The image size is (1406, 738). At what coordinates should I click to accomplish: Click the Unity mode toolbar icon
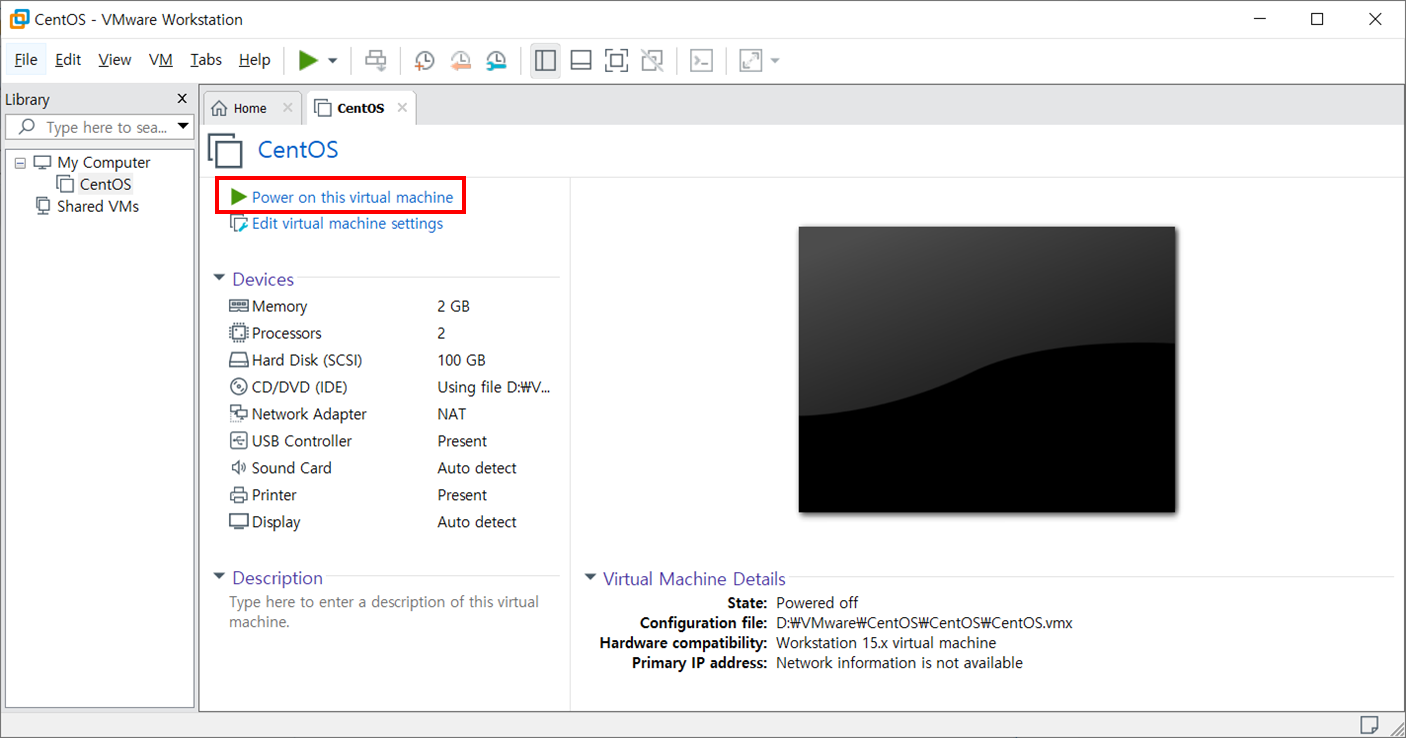652,61
